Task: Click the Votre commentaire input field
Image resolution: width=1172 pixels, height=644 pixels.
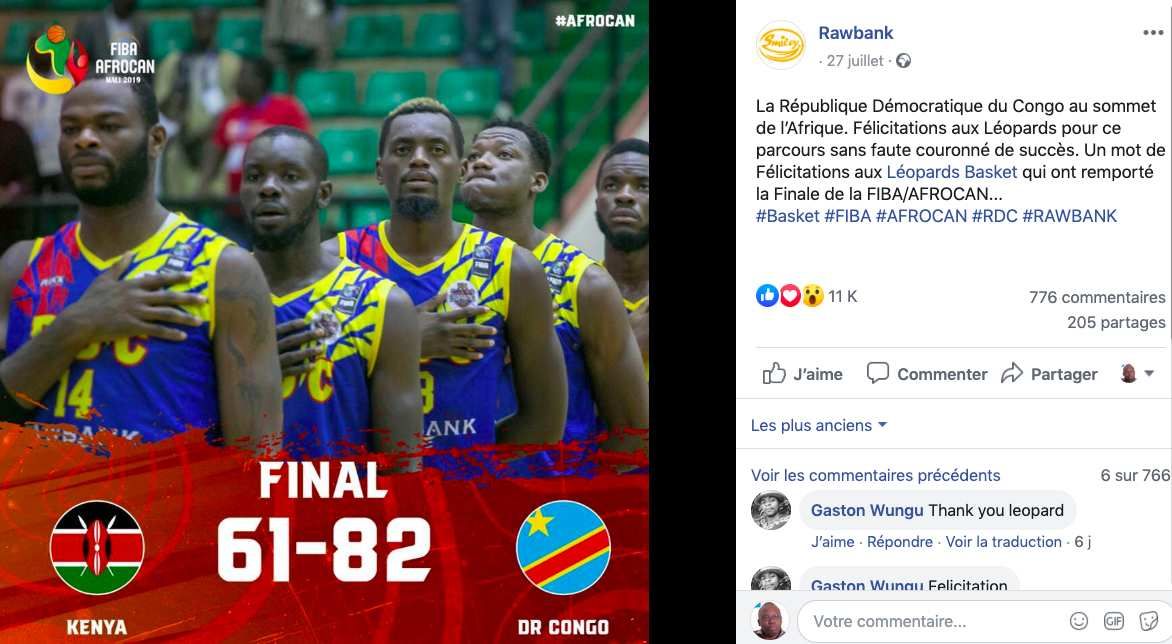Action: [934, 621]
